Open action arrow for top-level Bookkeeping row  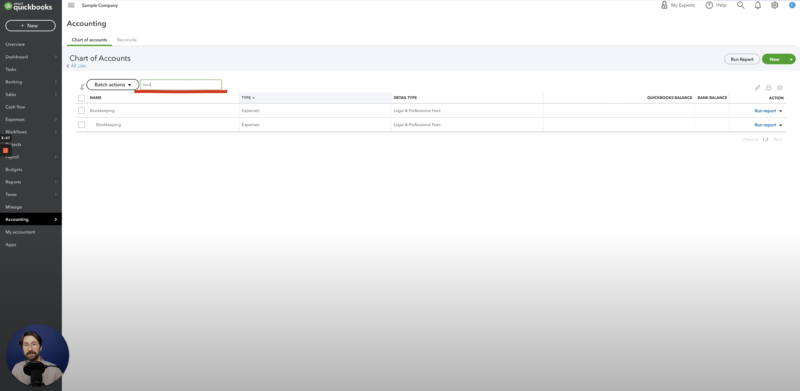click(x=781, y=111)
